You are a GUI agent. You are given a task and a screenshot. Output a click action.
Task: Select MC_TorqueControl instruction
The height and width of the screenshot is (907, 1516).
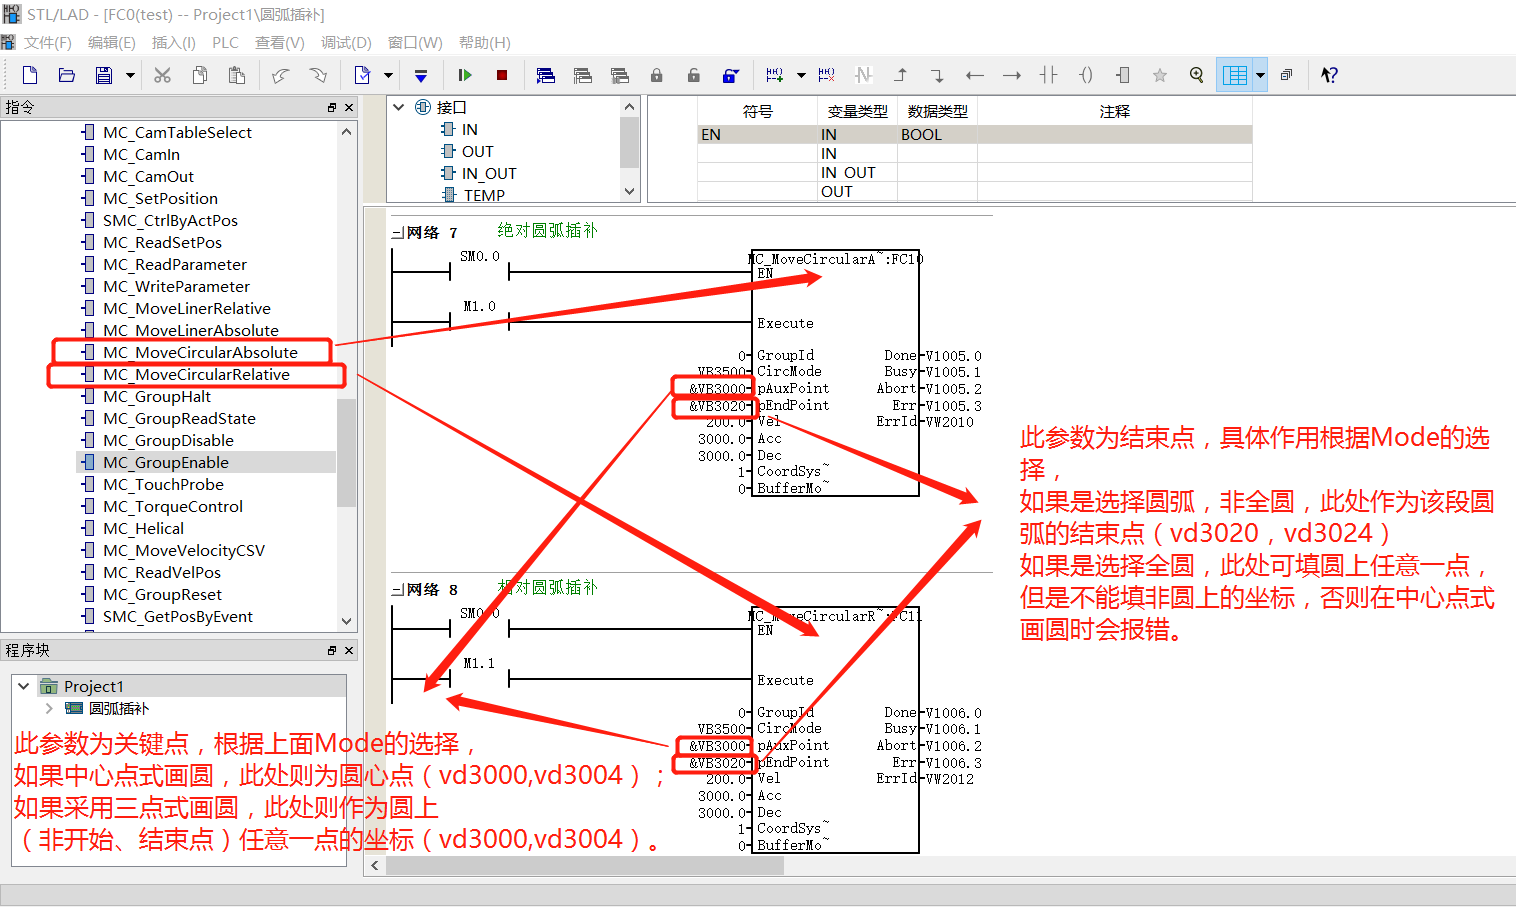click(x=173, y=506)
